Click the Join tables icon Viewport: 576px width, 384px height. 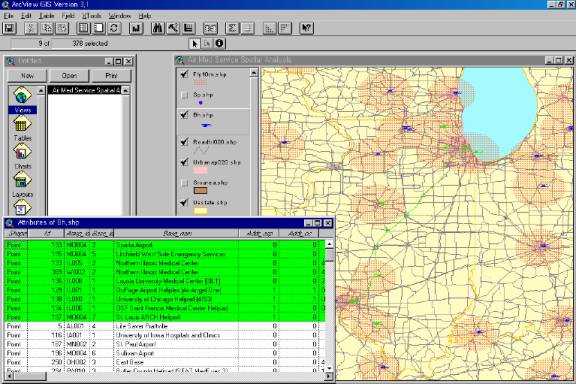coord(210,28)
